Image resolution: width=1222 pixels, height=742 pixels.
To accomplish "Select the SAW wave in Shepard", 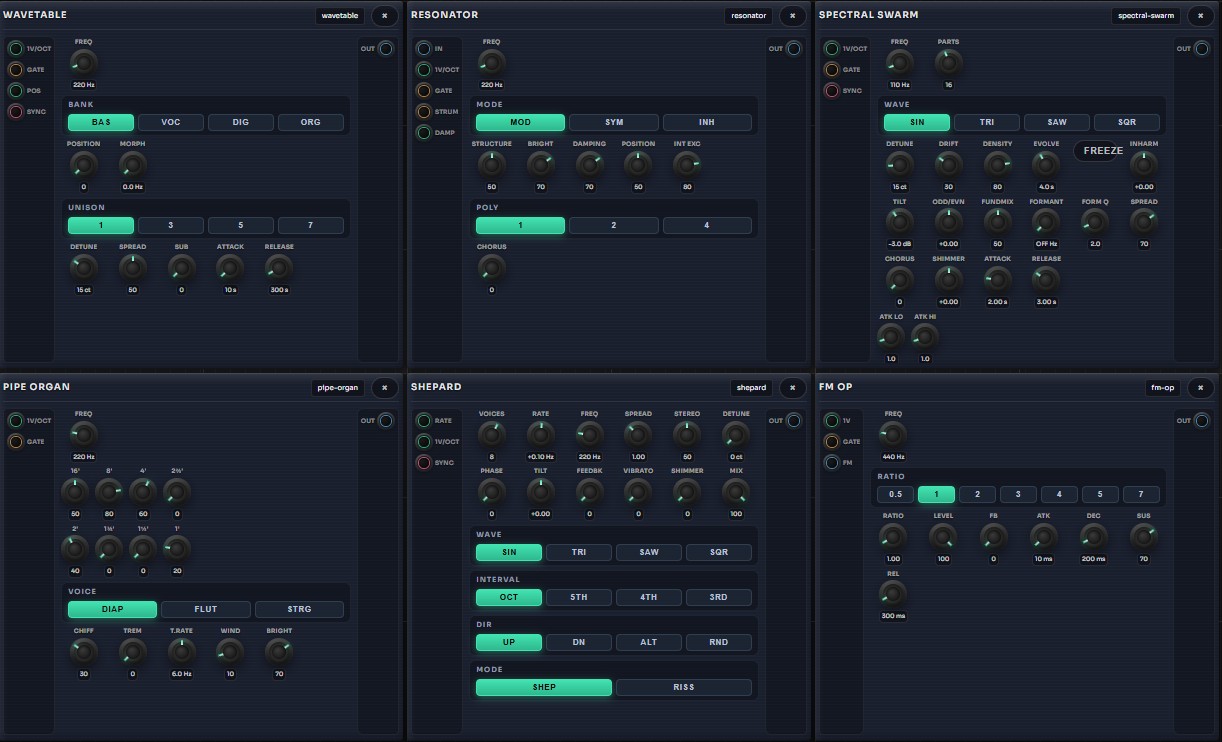I will (649, 552).
